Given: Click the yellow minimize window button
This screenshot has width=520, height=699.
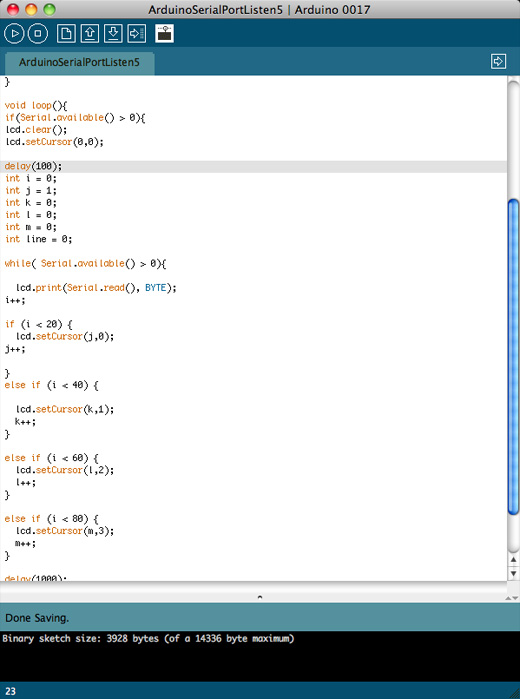Looking at the screenshot, I should tap(31, 9).
